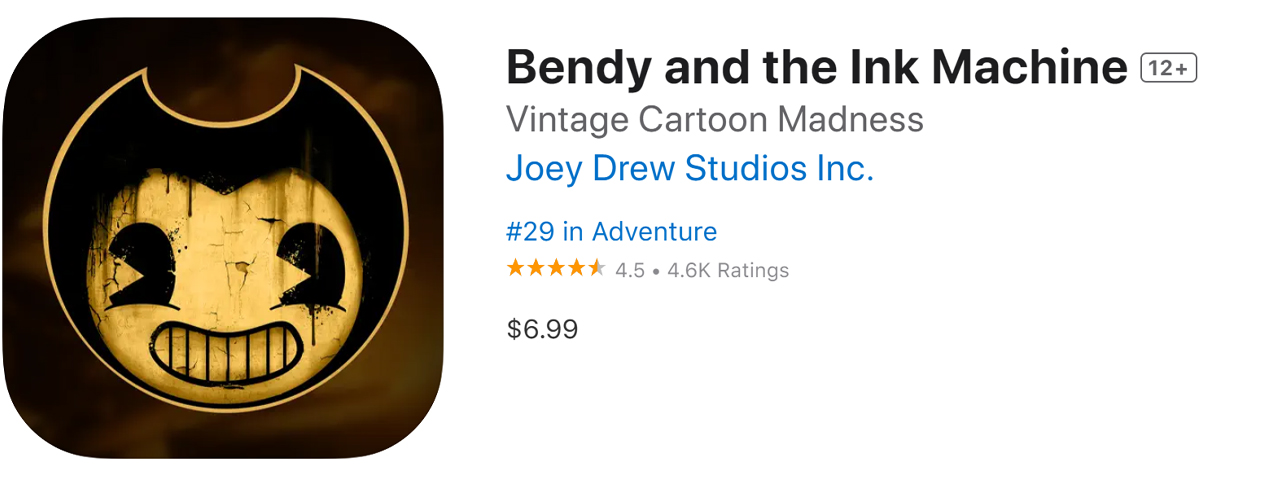Click the 12+ age rating badge

(1168, 68)
